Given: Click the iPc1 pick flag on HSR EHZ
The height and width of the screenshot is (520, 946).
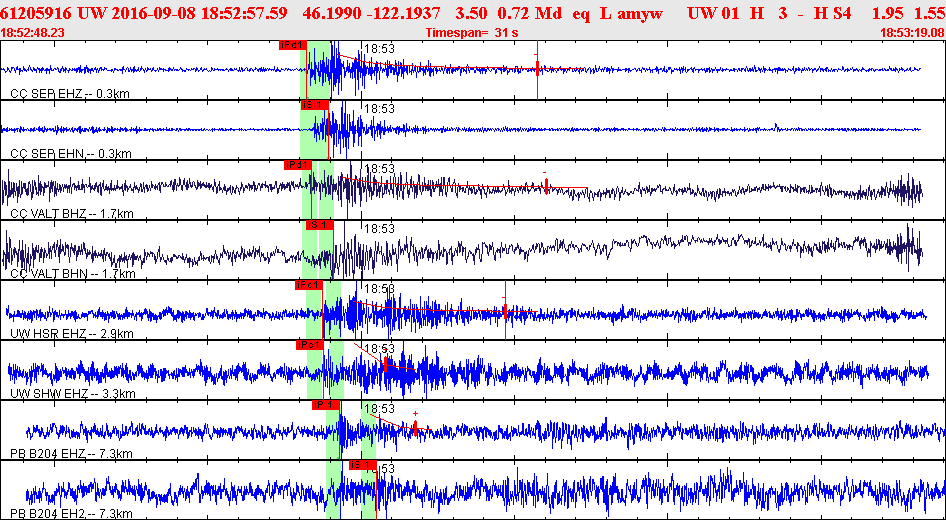Looking at the screenshot, I should click(308, 285).
